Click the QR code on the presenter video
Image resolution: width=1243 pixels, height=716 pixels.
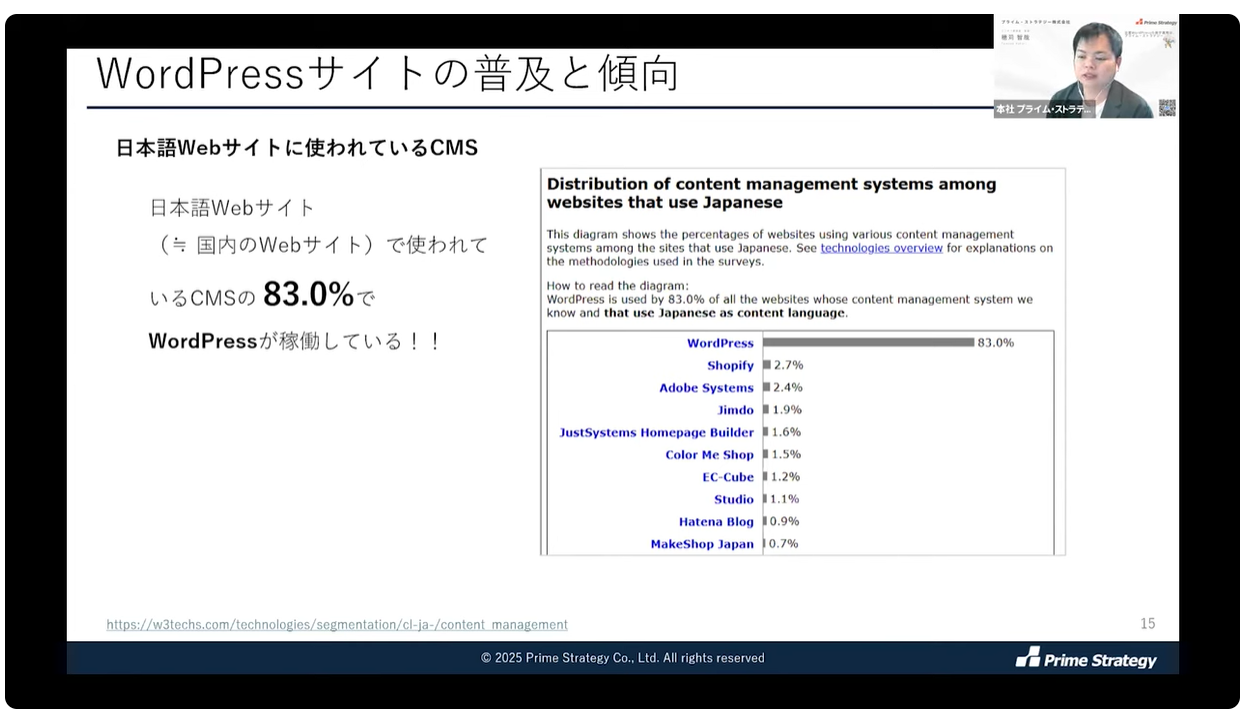[x=1166, y=107]
